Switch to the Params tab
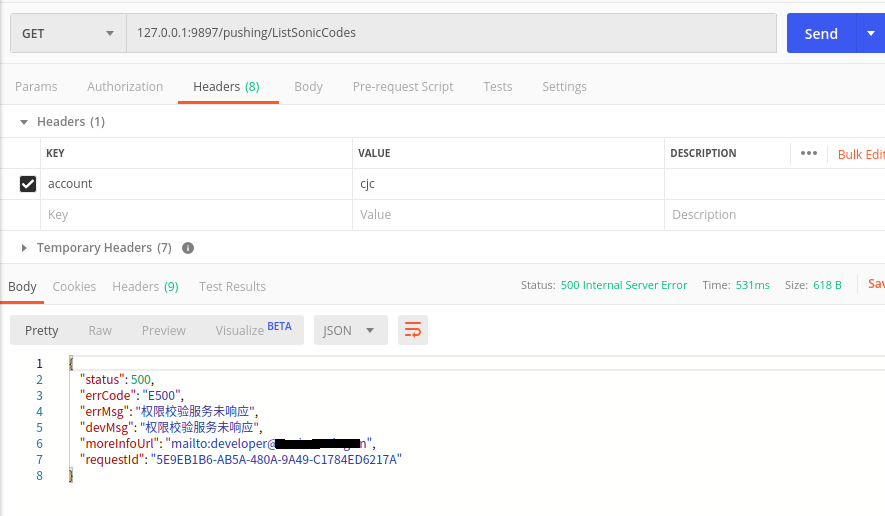Image resolution: width=885 pixels, height=516 pixels. pyautogui.click(x=36, y=86)
